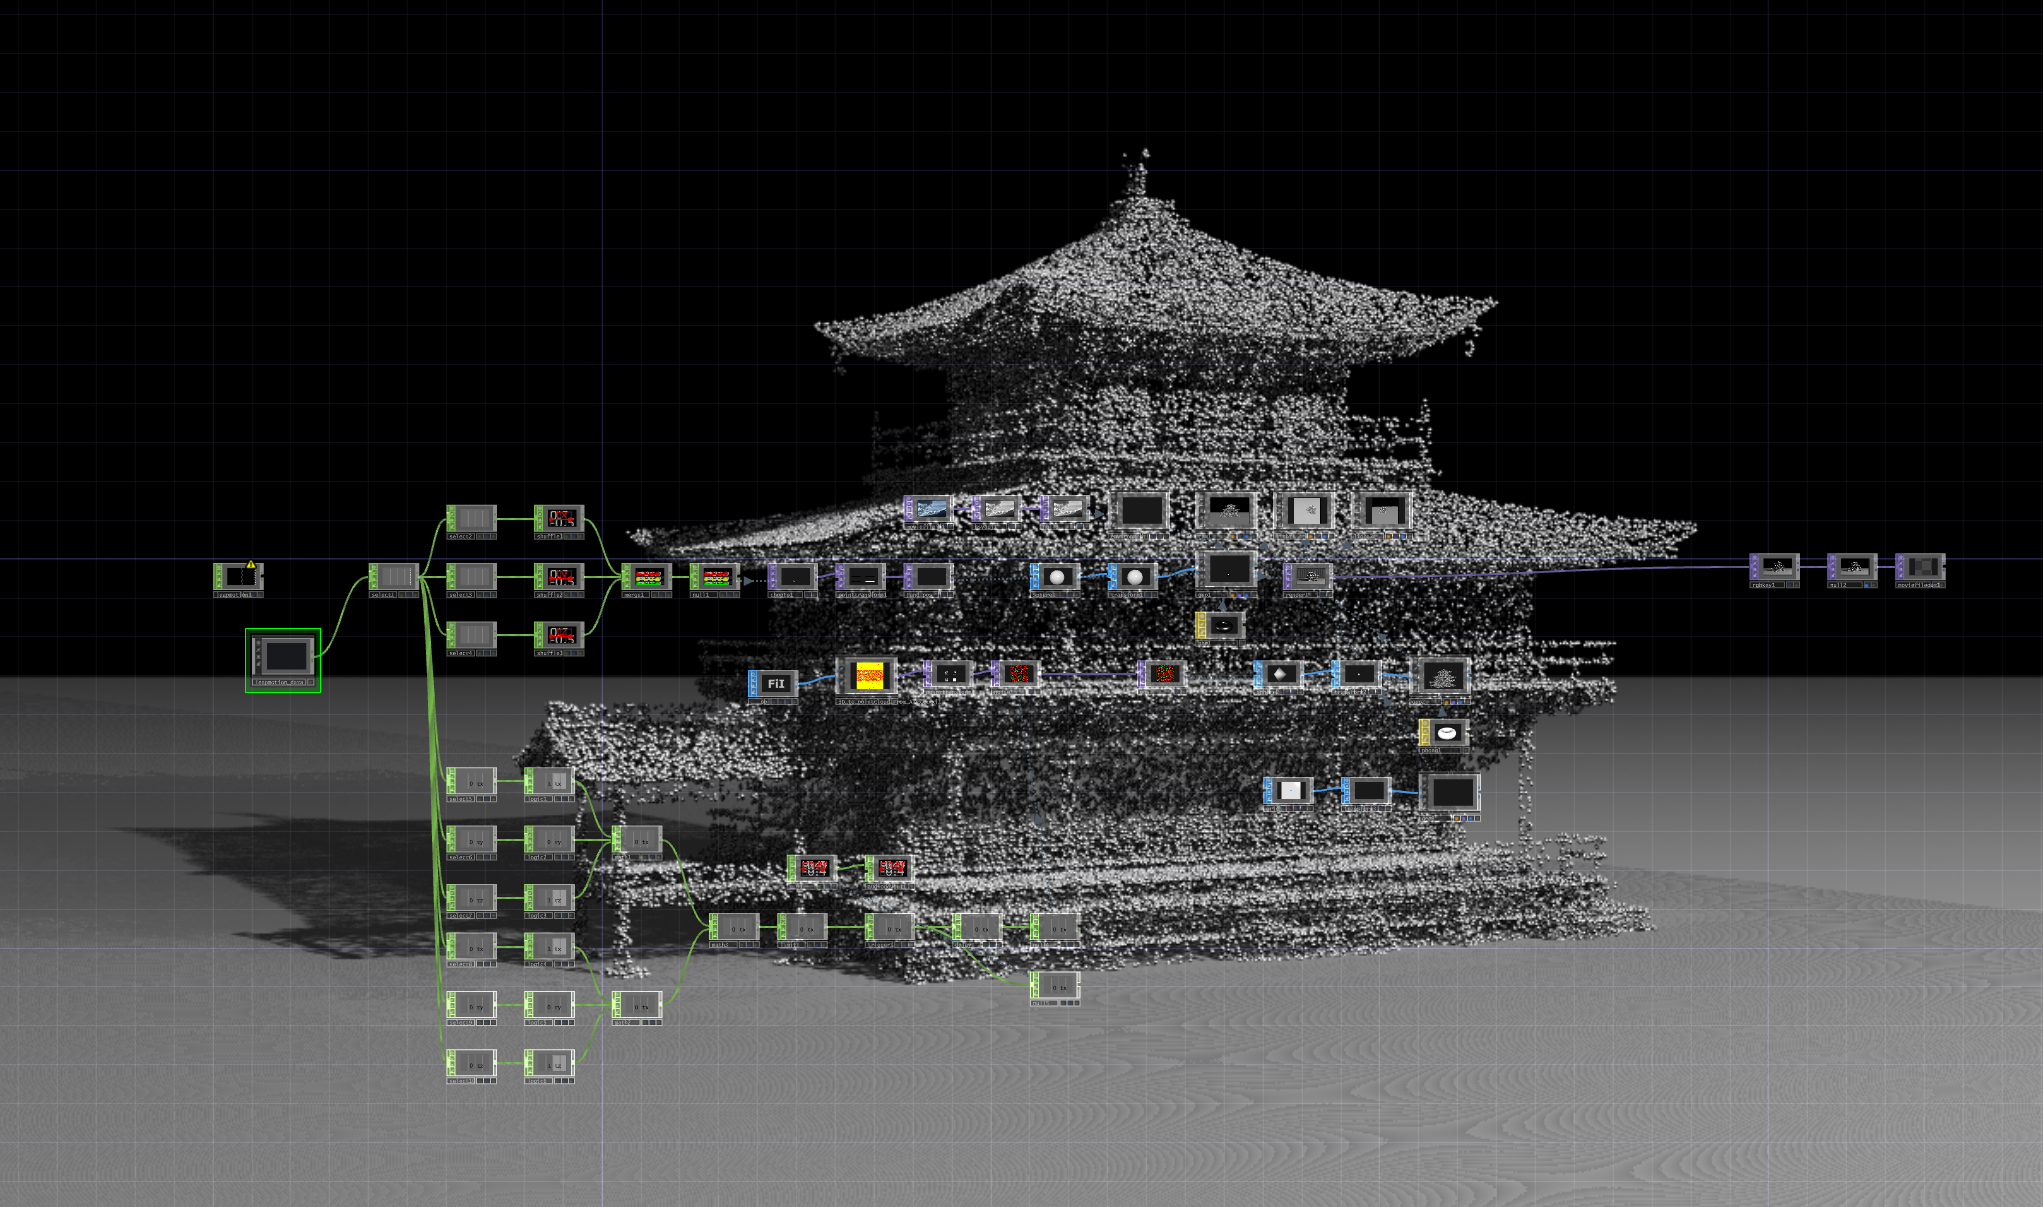Viewport: 2043px width, 1207px height.
Task: Select the select2 CHOP node
Action: tap(474, 519)
